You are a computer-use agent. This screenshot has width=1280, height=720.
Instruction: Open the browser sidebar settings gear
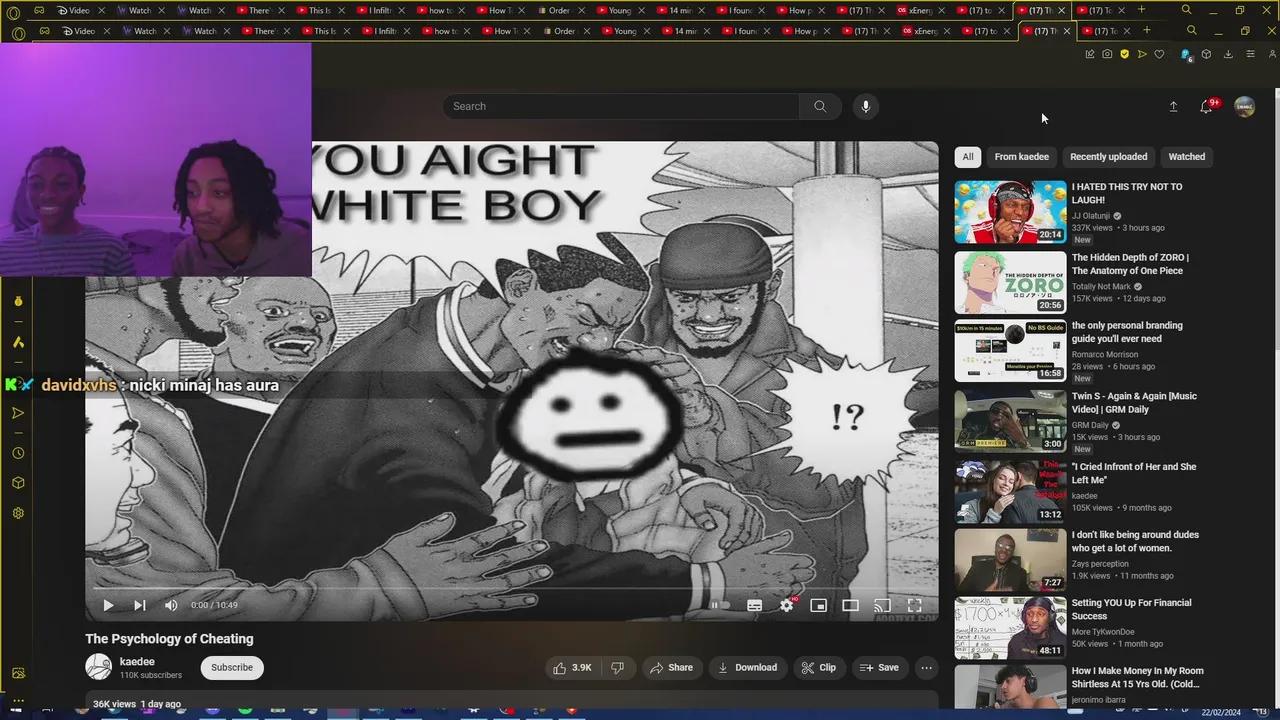(x=18, y=513)
